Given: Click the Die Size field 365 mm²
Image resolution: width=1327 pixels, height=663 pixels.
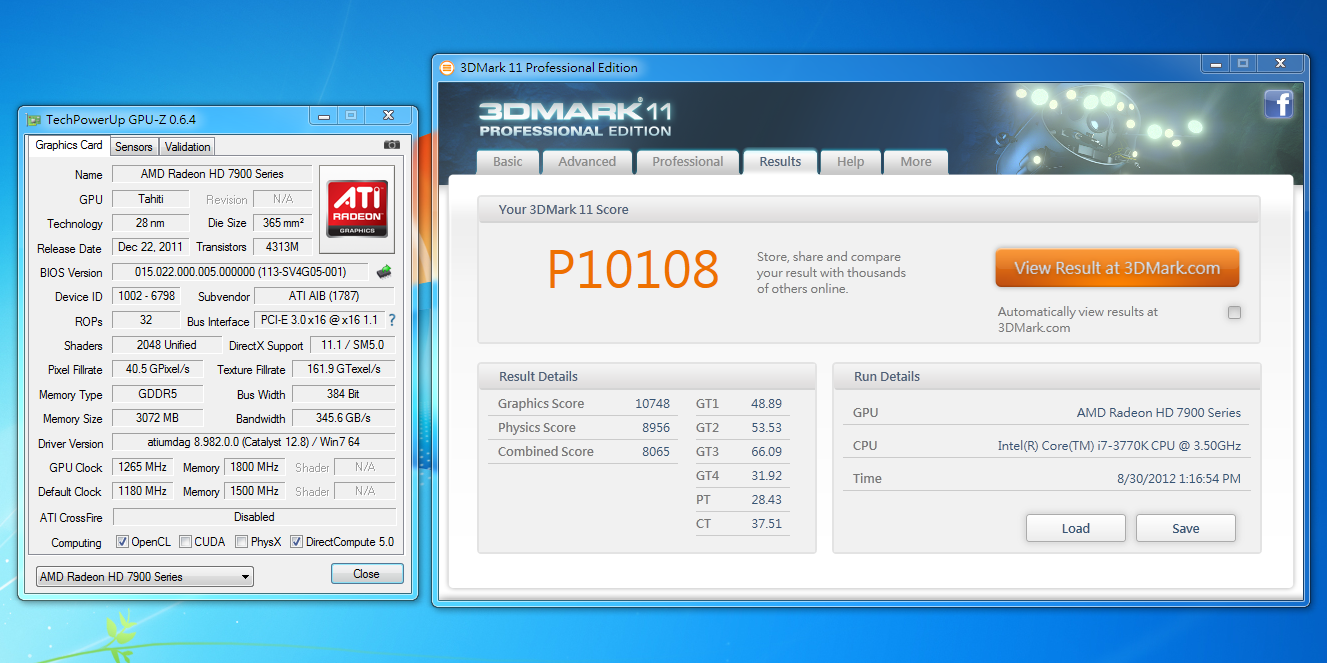Looking at the screenshot, I should pos(282,223).
